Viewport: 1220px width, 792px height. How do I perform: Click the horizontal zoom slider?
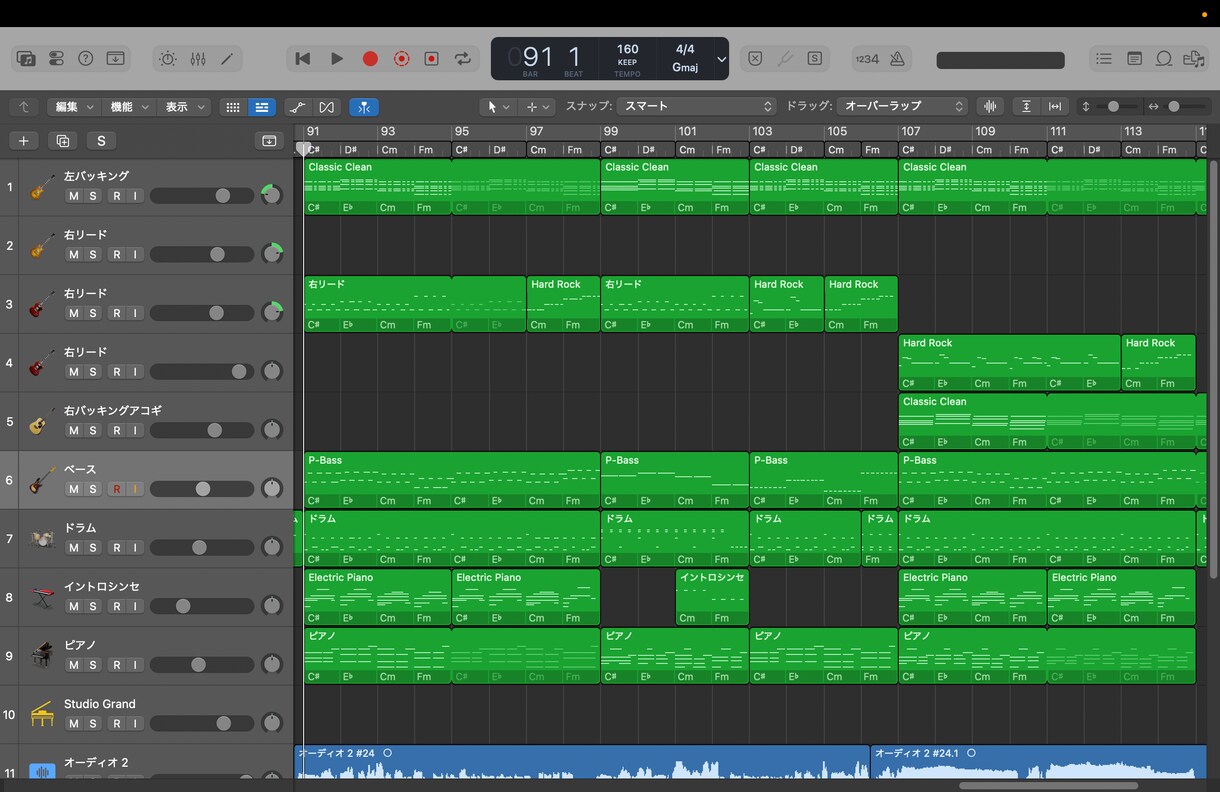1186,106
